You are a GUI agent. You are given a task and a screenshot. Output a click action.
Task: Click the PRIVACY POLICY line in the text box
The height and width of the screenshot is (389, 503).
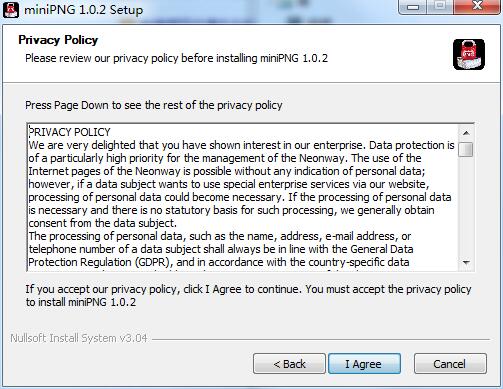click(x=69, y=132)
